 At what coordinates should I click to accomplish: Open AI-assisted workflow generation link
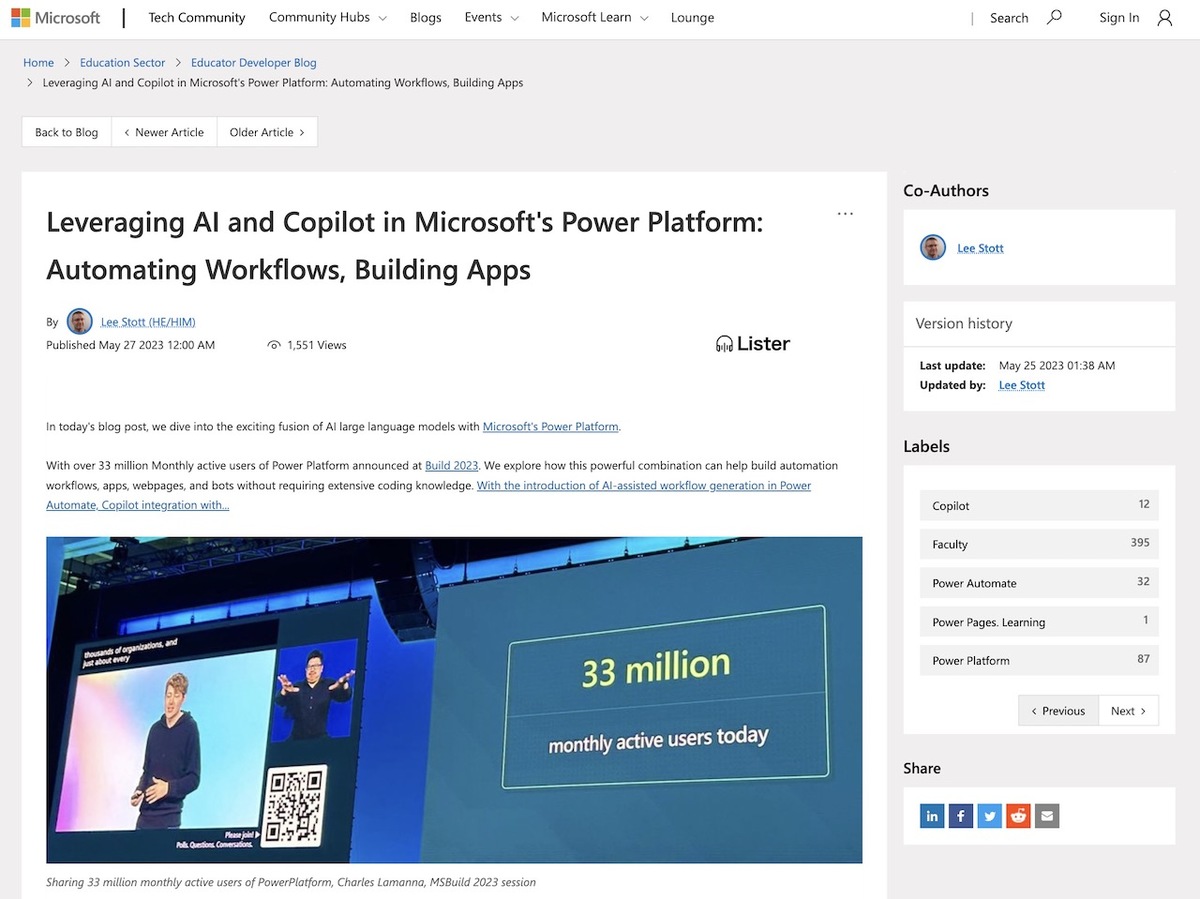[x=429, y=495]
